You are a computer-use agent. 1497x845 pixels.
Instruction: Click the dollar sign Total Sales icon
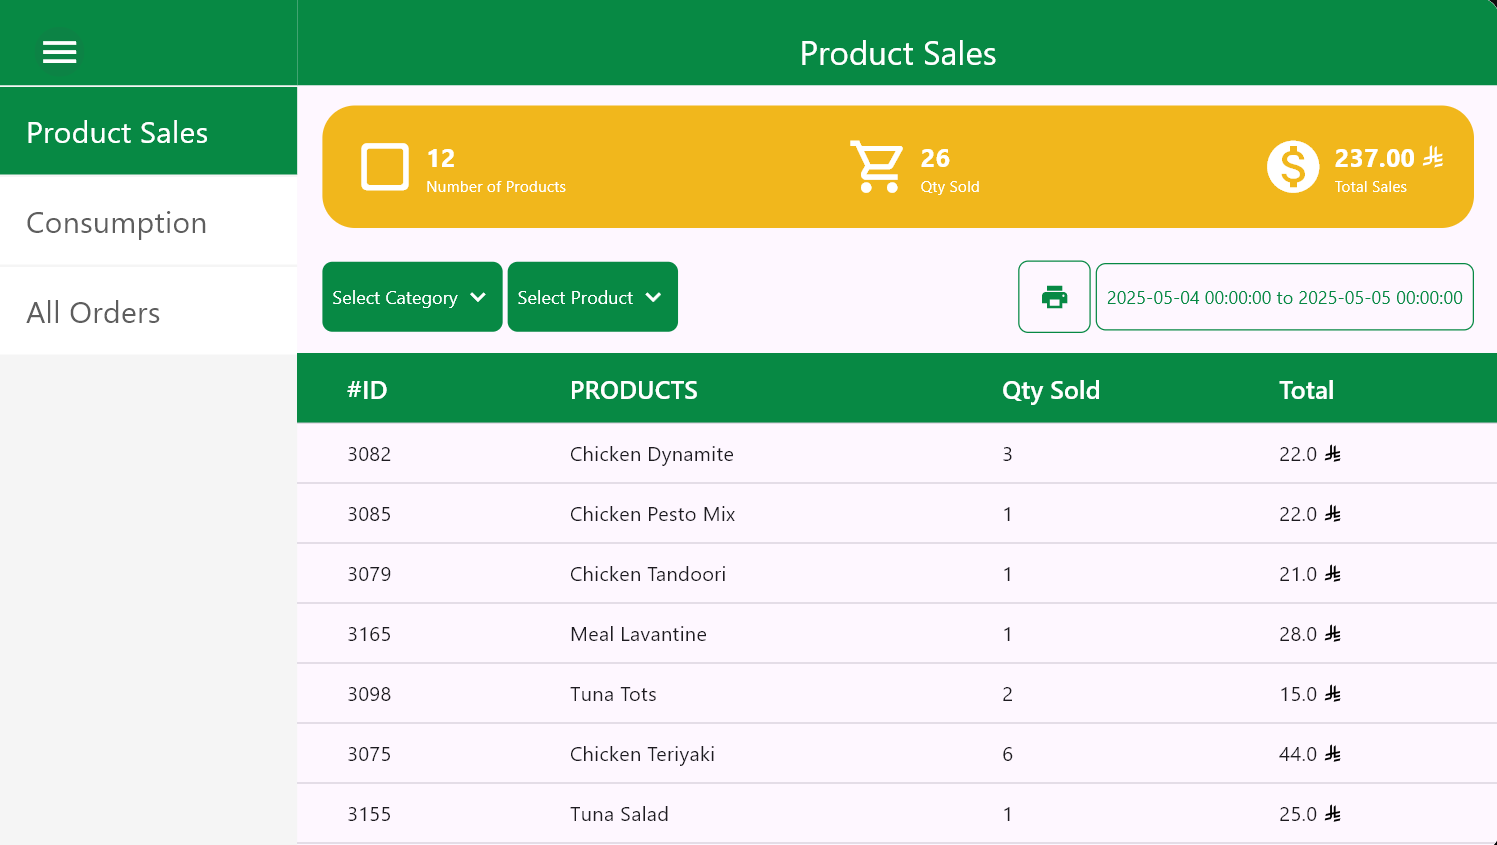(1293, 167)
